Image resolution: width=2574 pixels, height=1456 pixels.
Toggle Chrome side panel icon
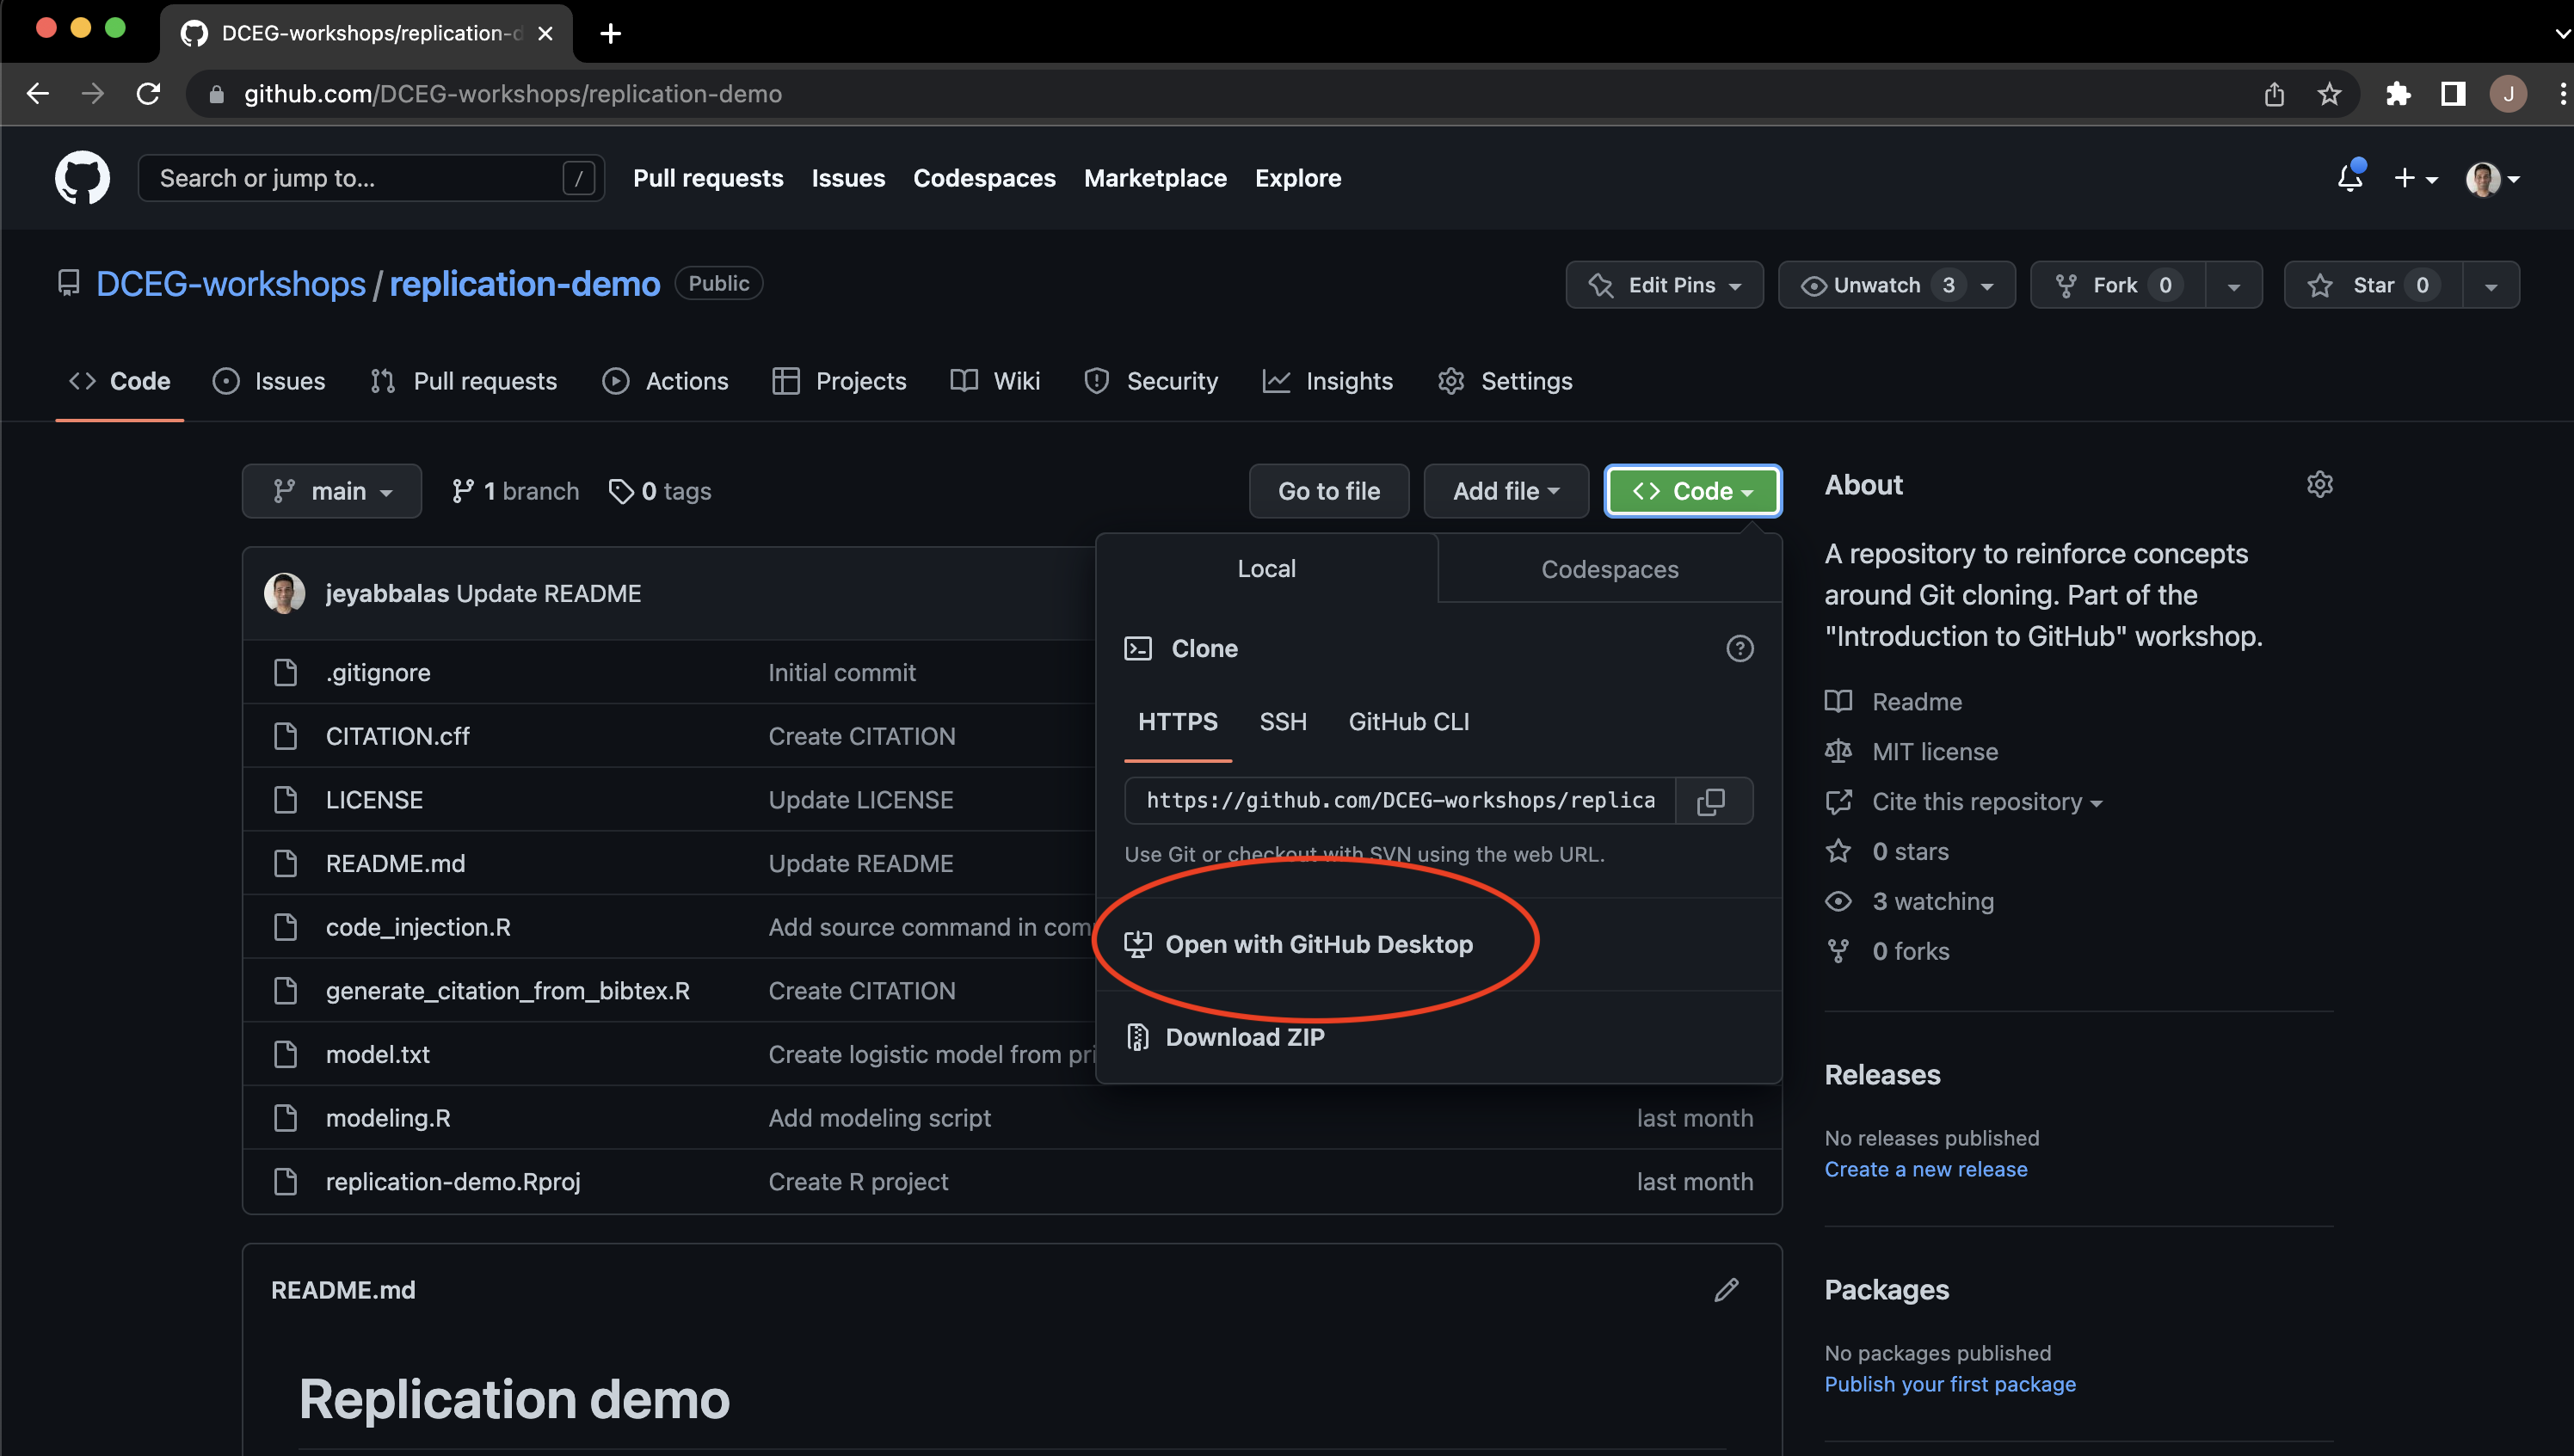point(2452,94)
